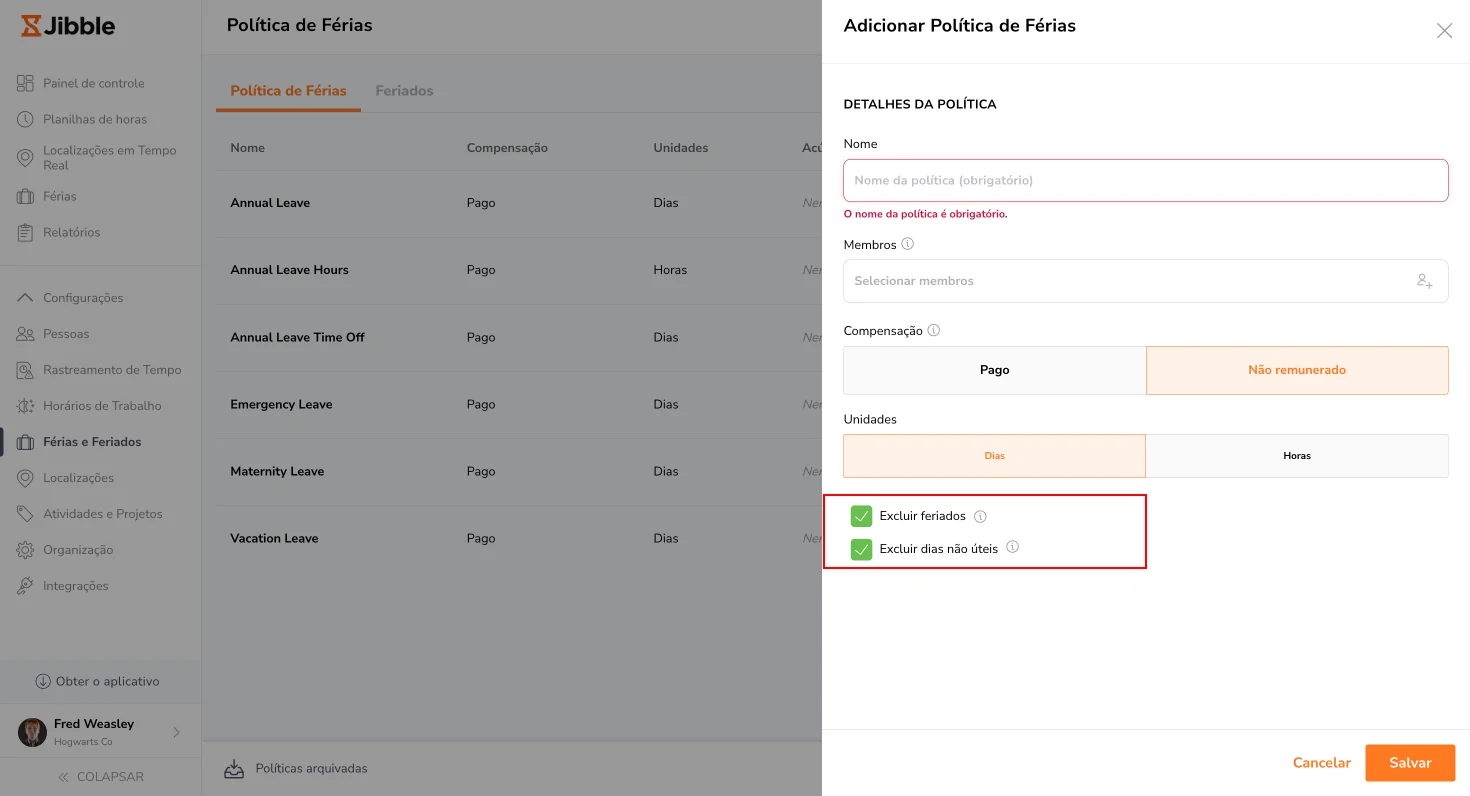This screenshot has height=796, width=1470.
Task: Go to Planilhas de horas
Action: click(x=95, y=119)
